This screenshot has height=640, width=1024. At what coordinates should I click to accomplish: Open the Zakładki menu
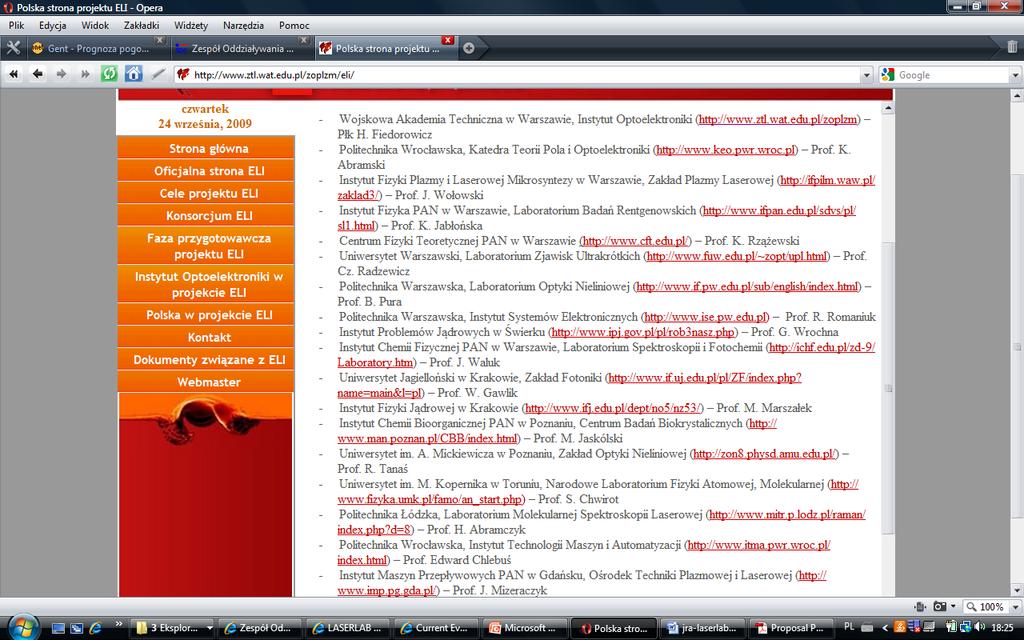pyautogui.click(x=141, y=25)
